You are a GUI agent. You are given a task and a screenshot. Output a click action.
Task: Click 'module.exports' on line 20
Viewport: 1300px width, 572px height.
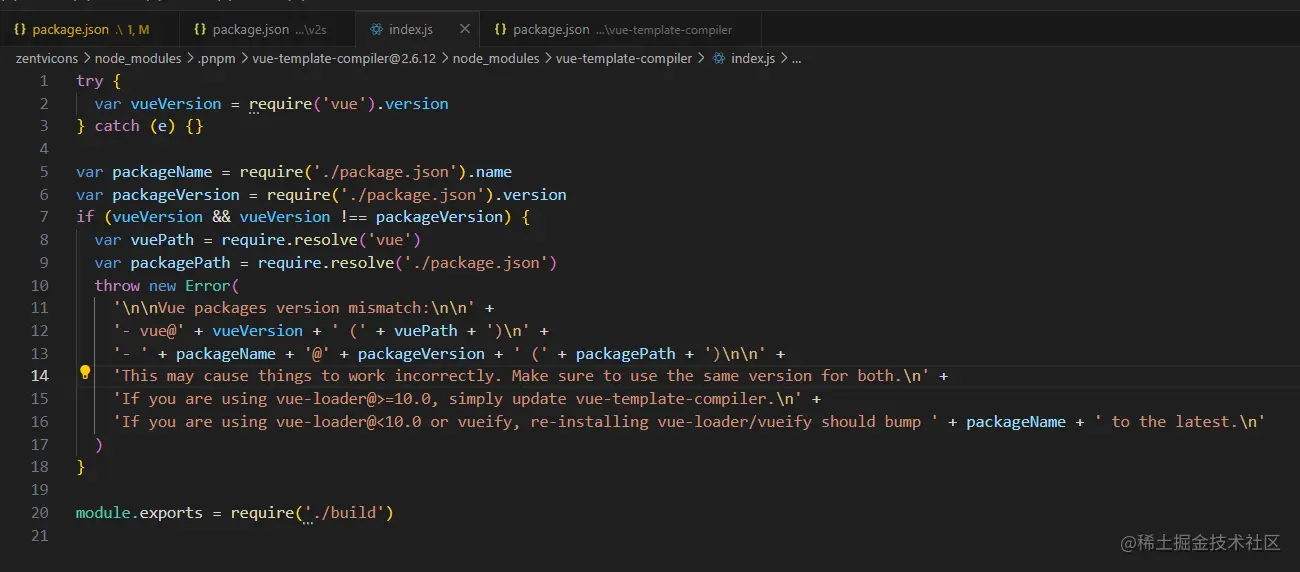coord(139,513)
